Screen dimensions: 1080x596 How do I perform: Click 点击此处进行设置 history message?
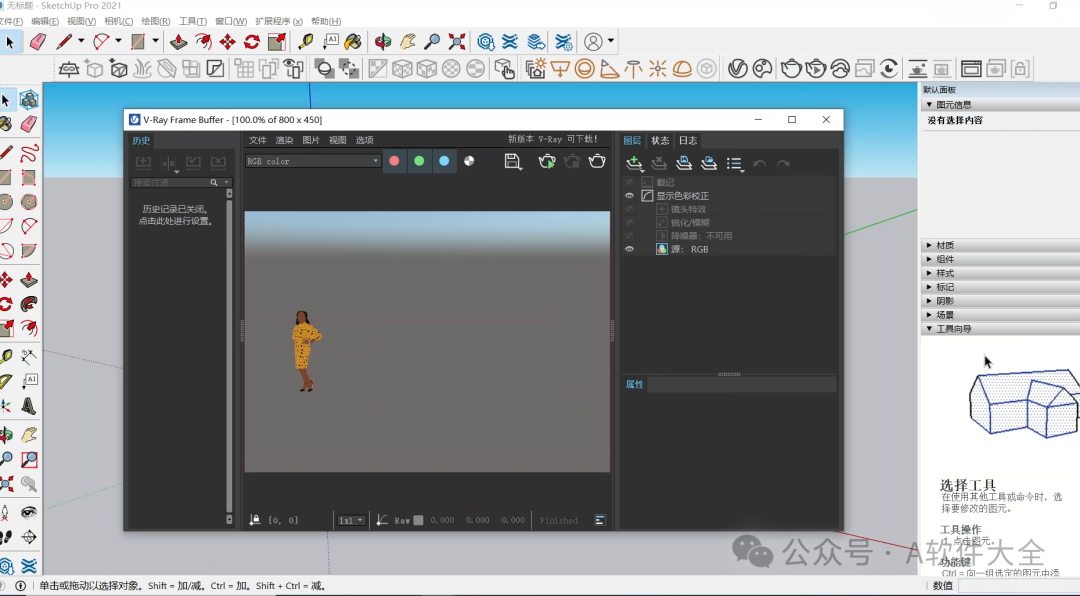tap(175, 221)
